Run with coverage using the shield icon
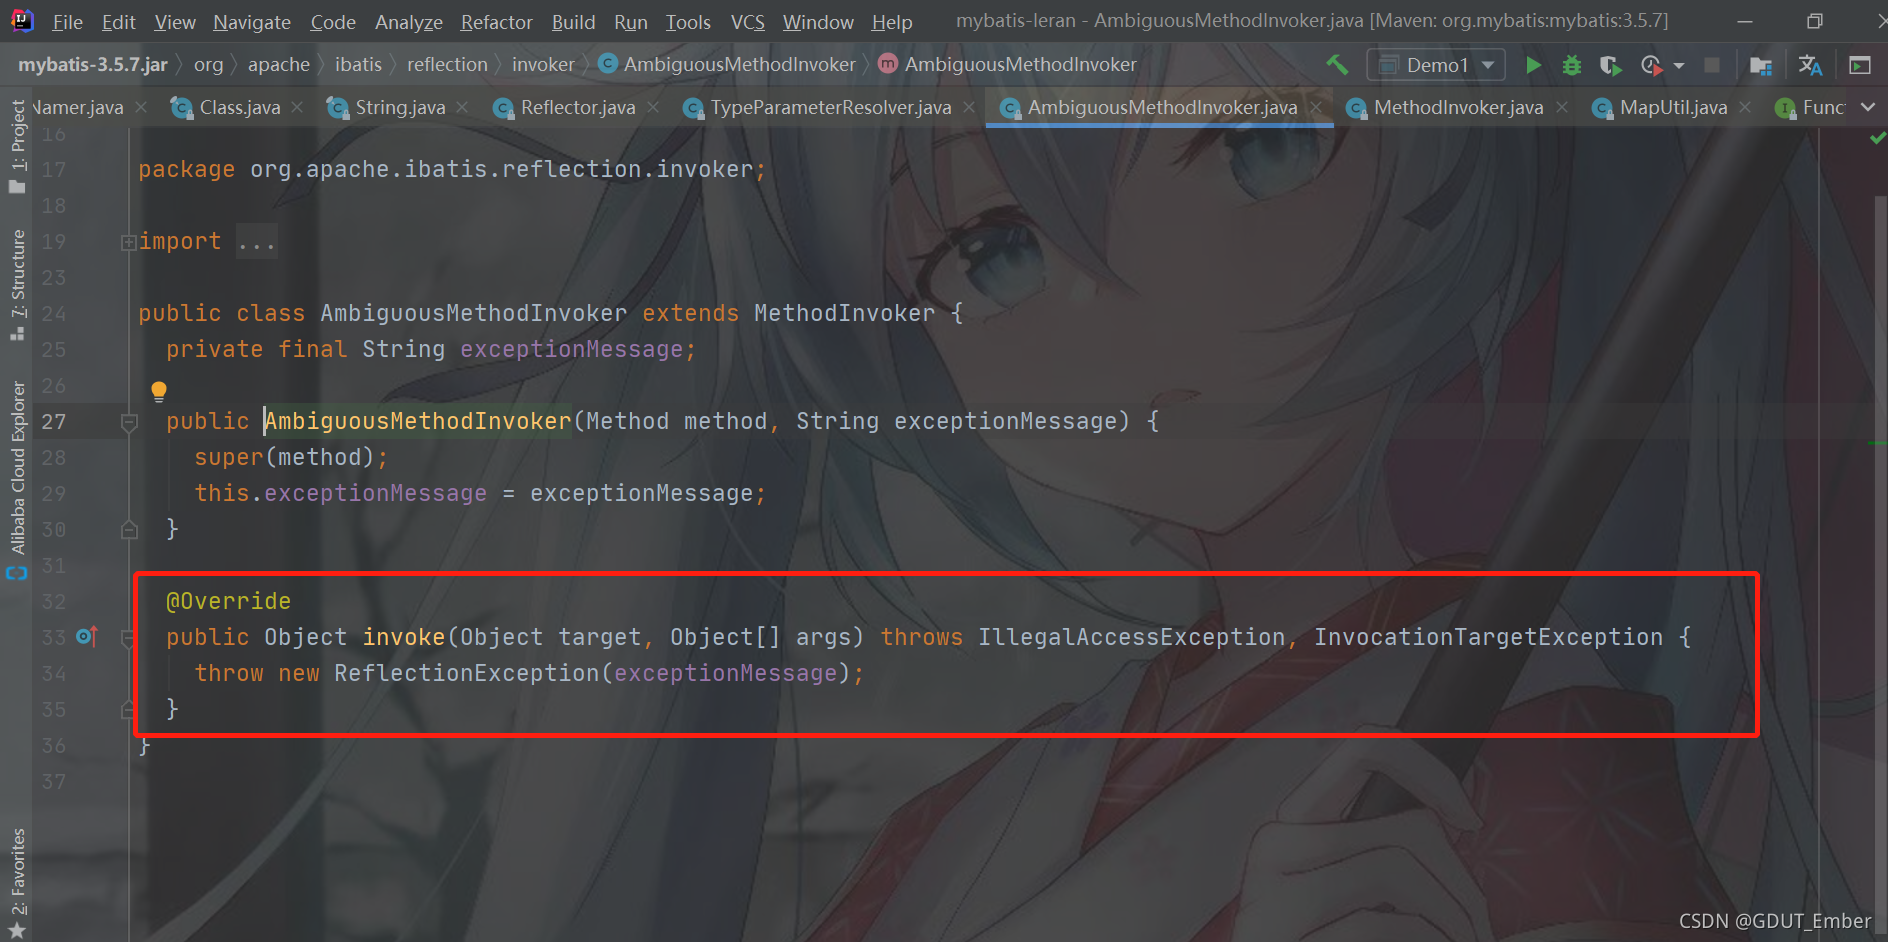Screen dimensions: 1888x942 (1610, 65)
